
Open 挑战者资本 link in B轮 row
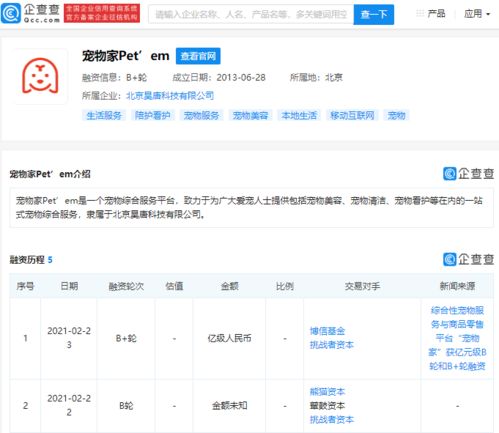[x=332, y=419]
